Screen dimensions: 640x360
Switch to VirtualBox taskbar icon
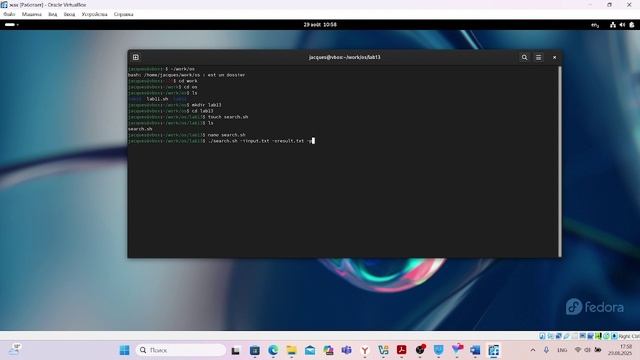493,350
